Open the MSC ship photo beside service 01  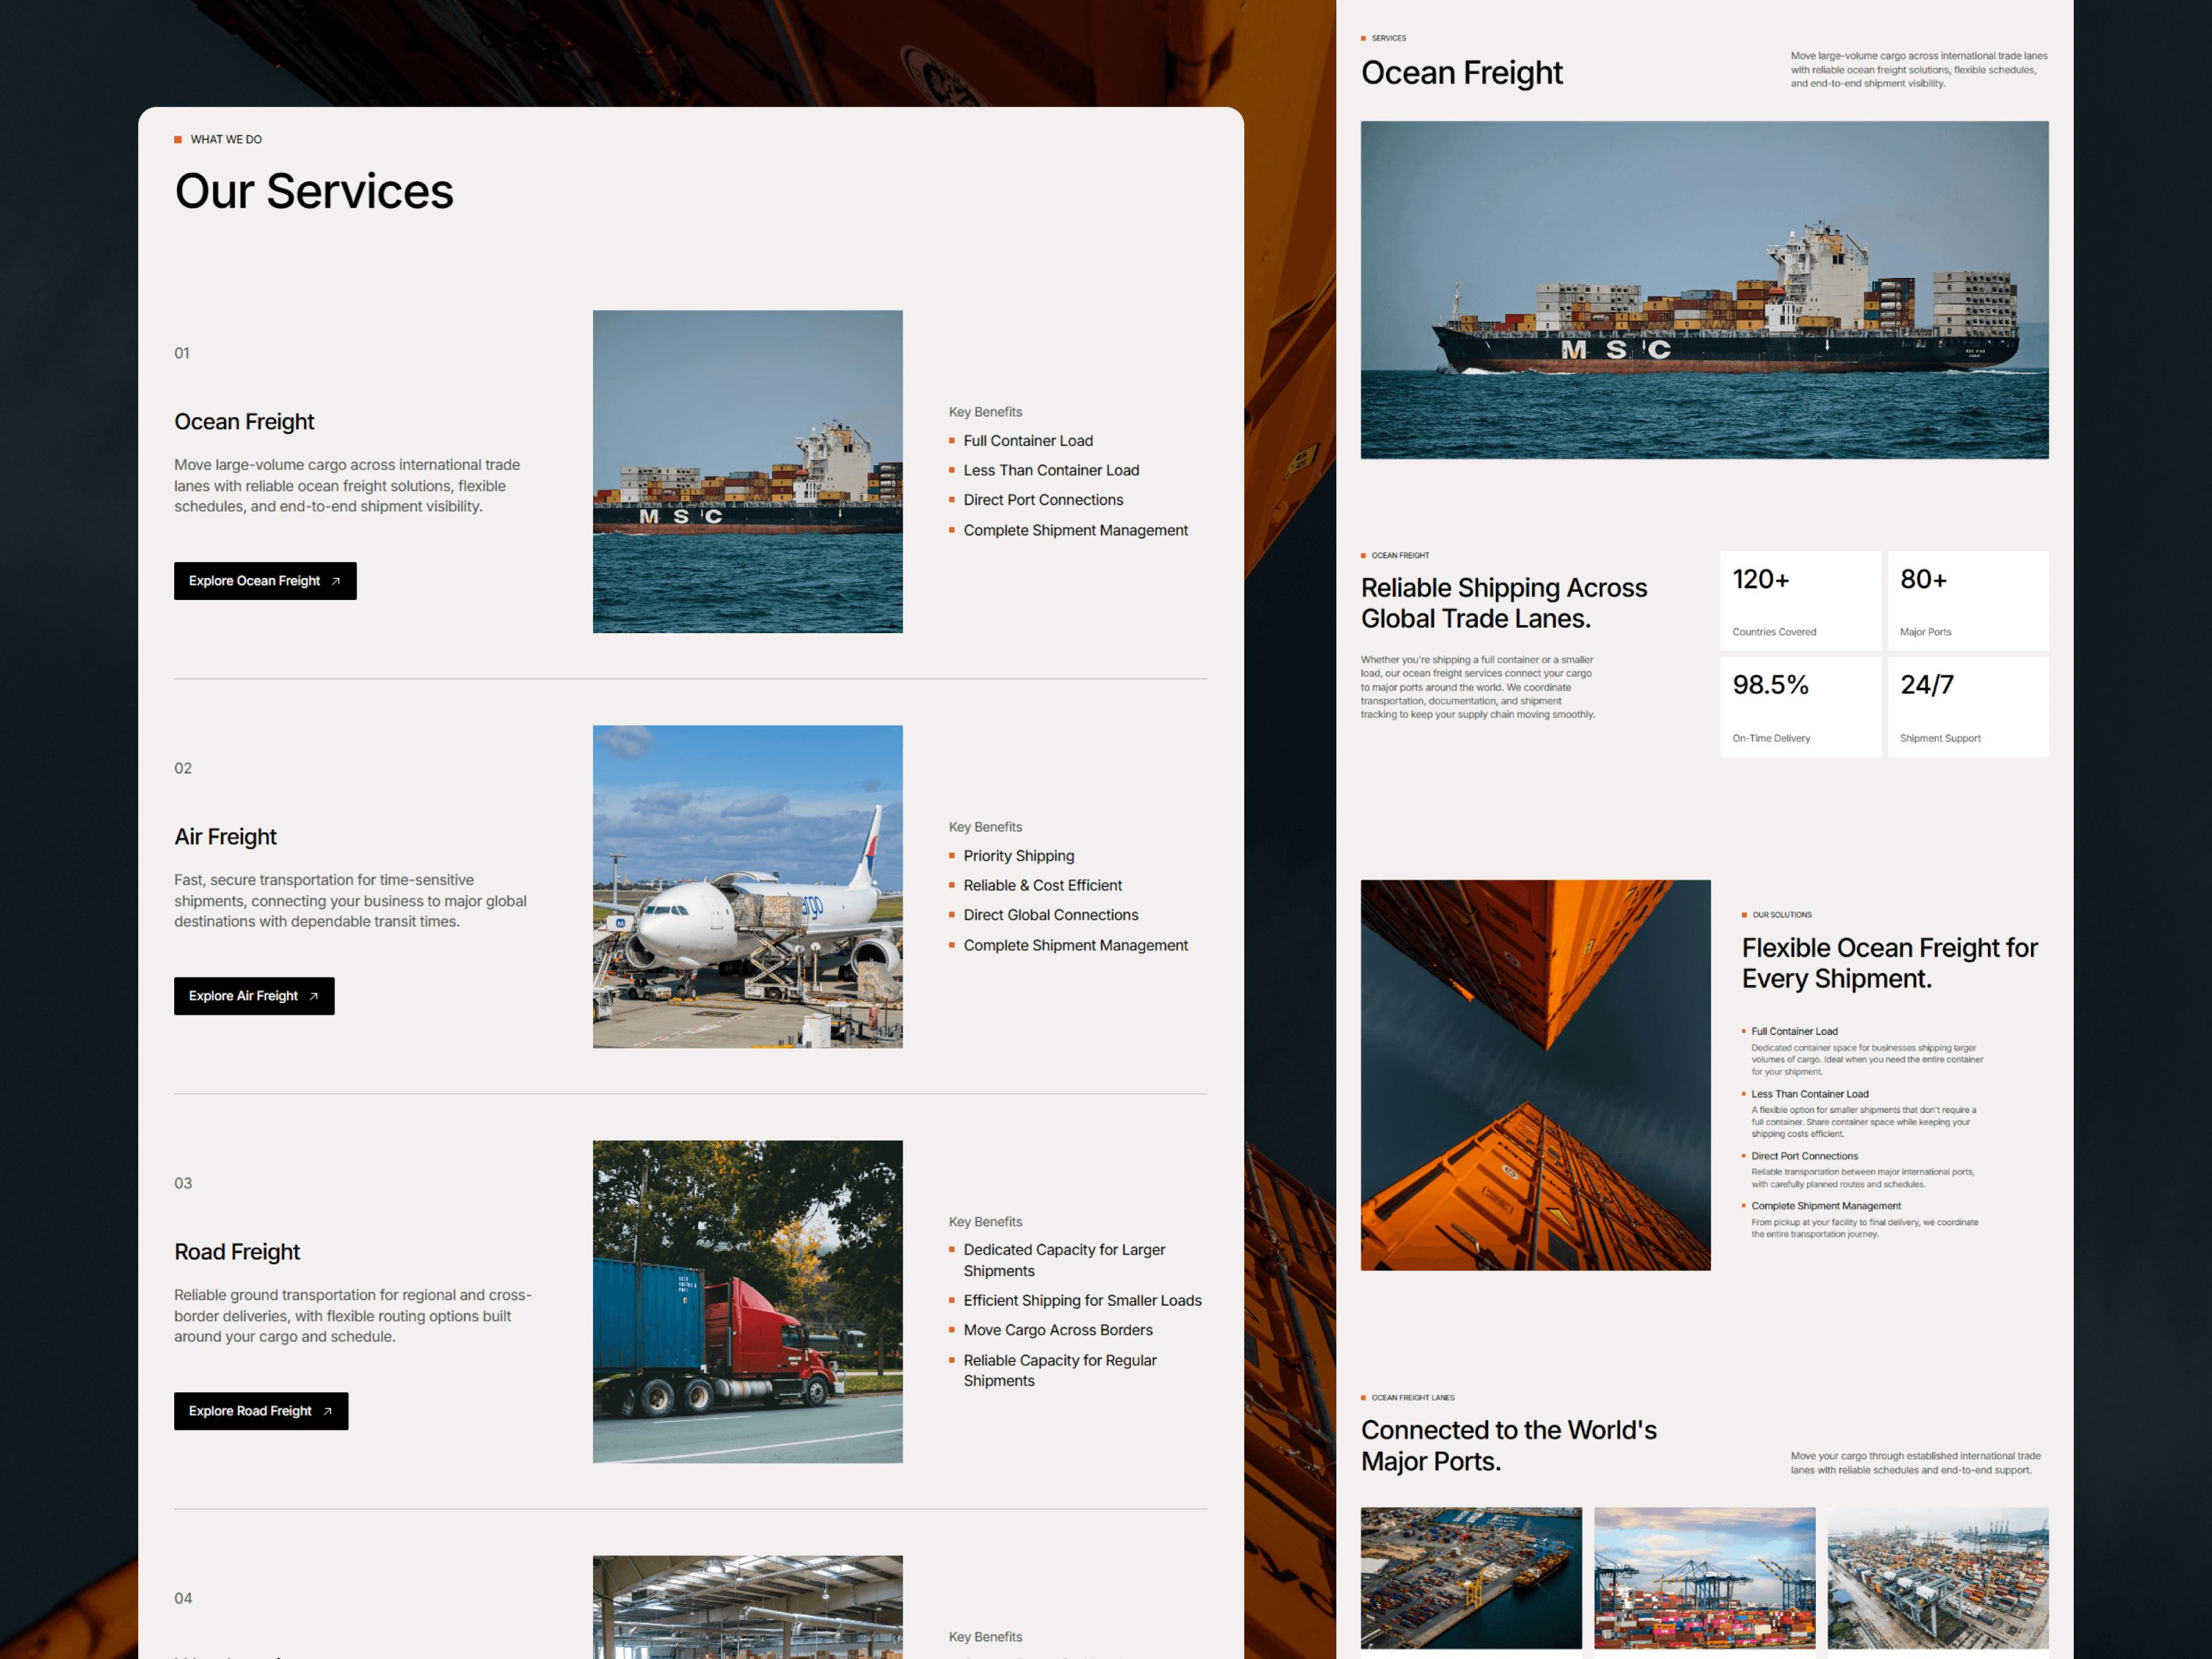747,471
